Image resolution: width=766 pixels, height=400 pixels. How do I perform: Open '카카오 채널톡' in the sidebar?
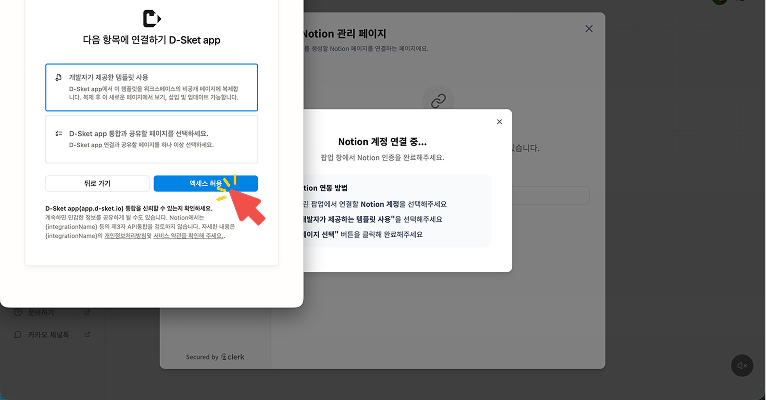point(48,335)
